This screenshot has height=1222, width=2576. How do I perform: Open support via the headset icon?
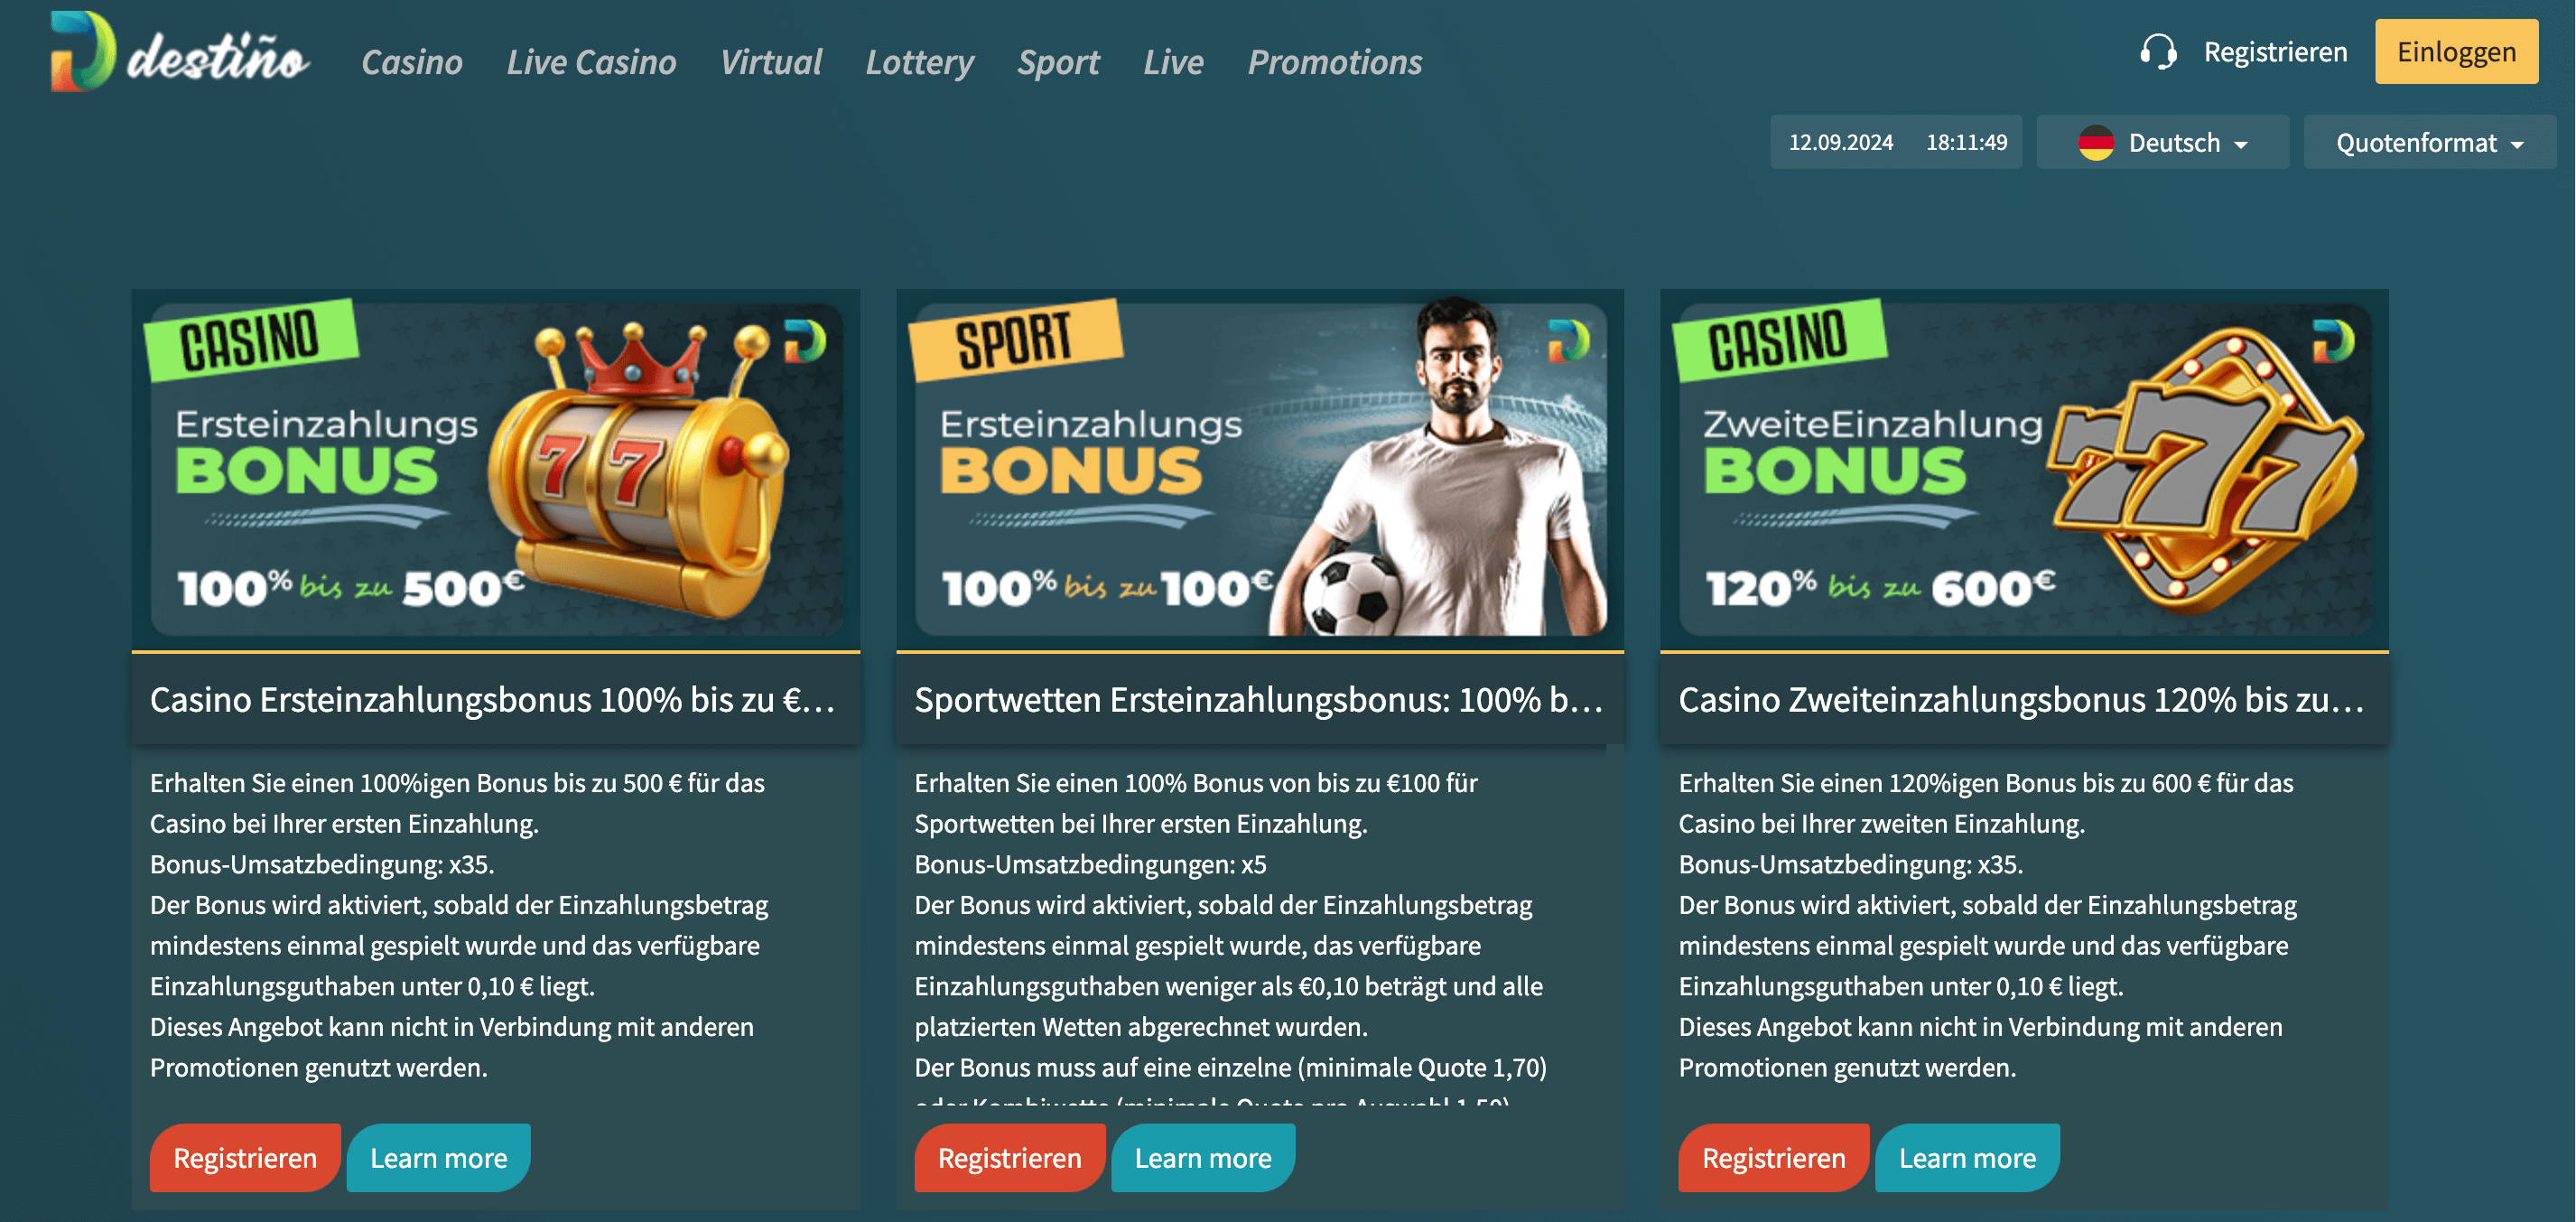coord(2157,51)
